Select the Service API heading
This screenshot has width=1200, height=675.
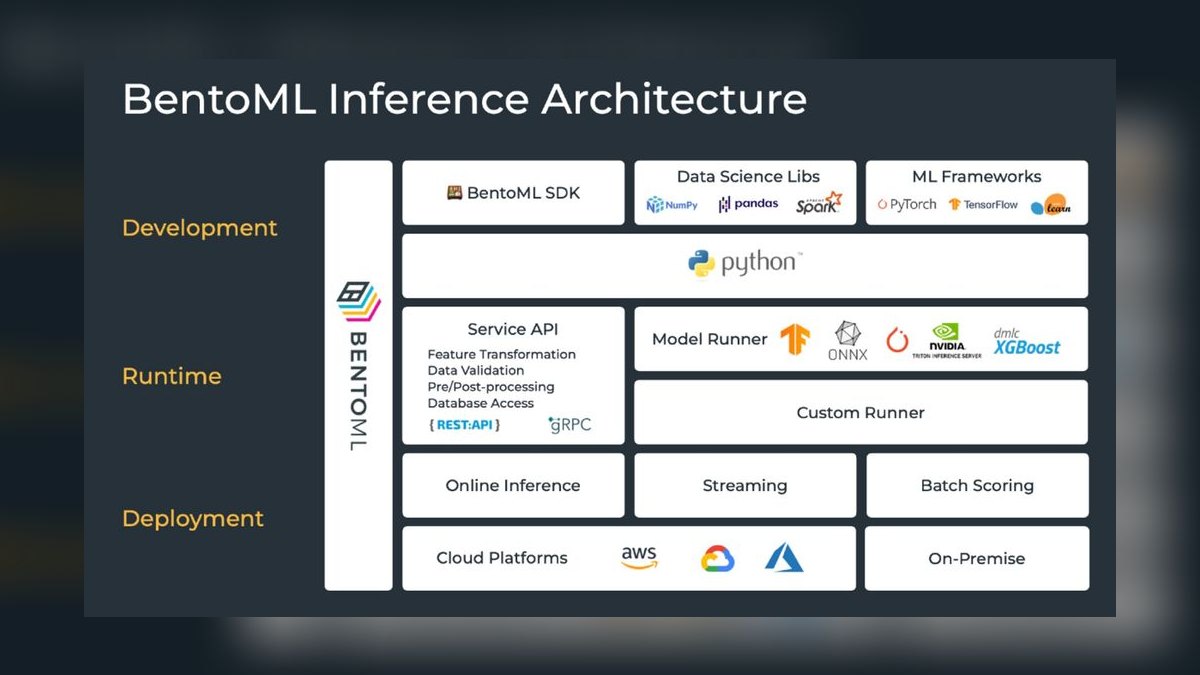pyautogui.click(x=513, y=329)
